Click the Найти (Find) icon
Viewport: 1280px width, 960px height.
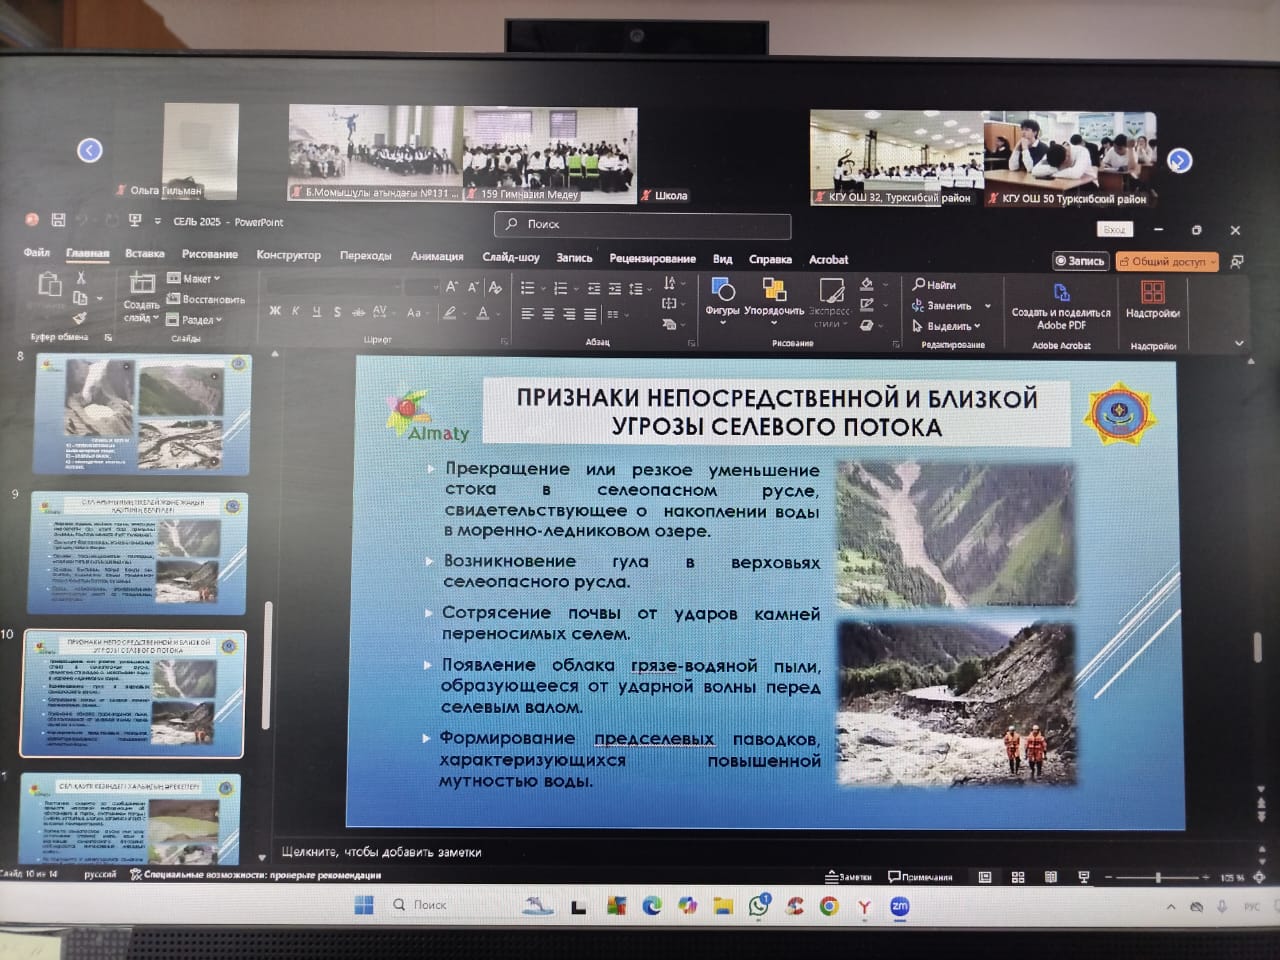pos(919,284)
